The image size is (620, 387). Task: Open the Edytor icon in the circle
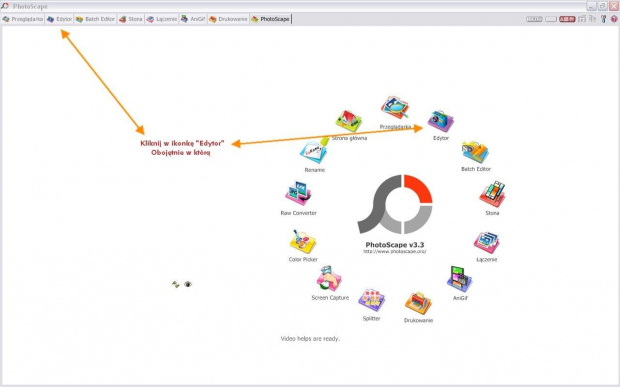[440, 121]
